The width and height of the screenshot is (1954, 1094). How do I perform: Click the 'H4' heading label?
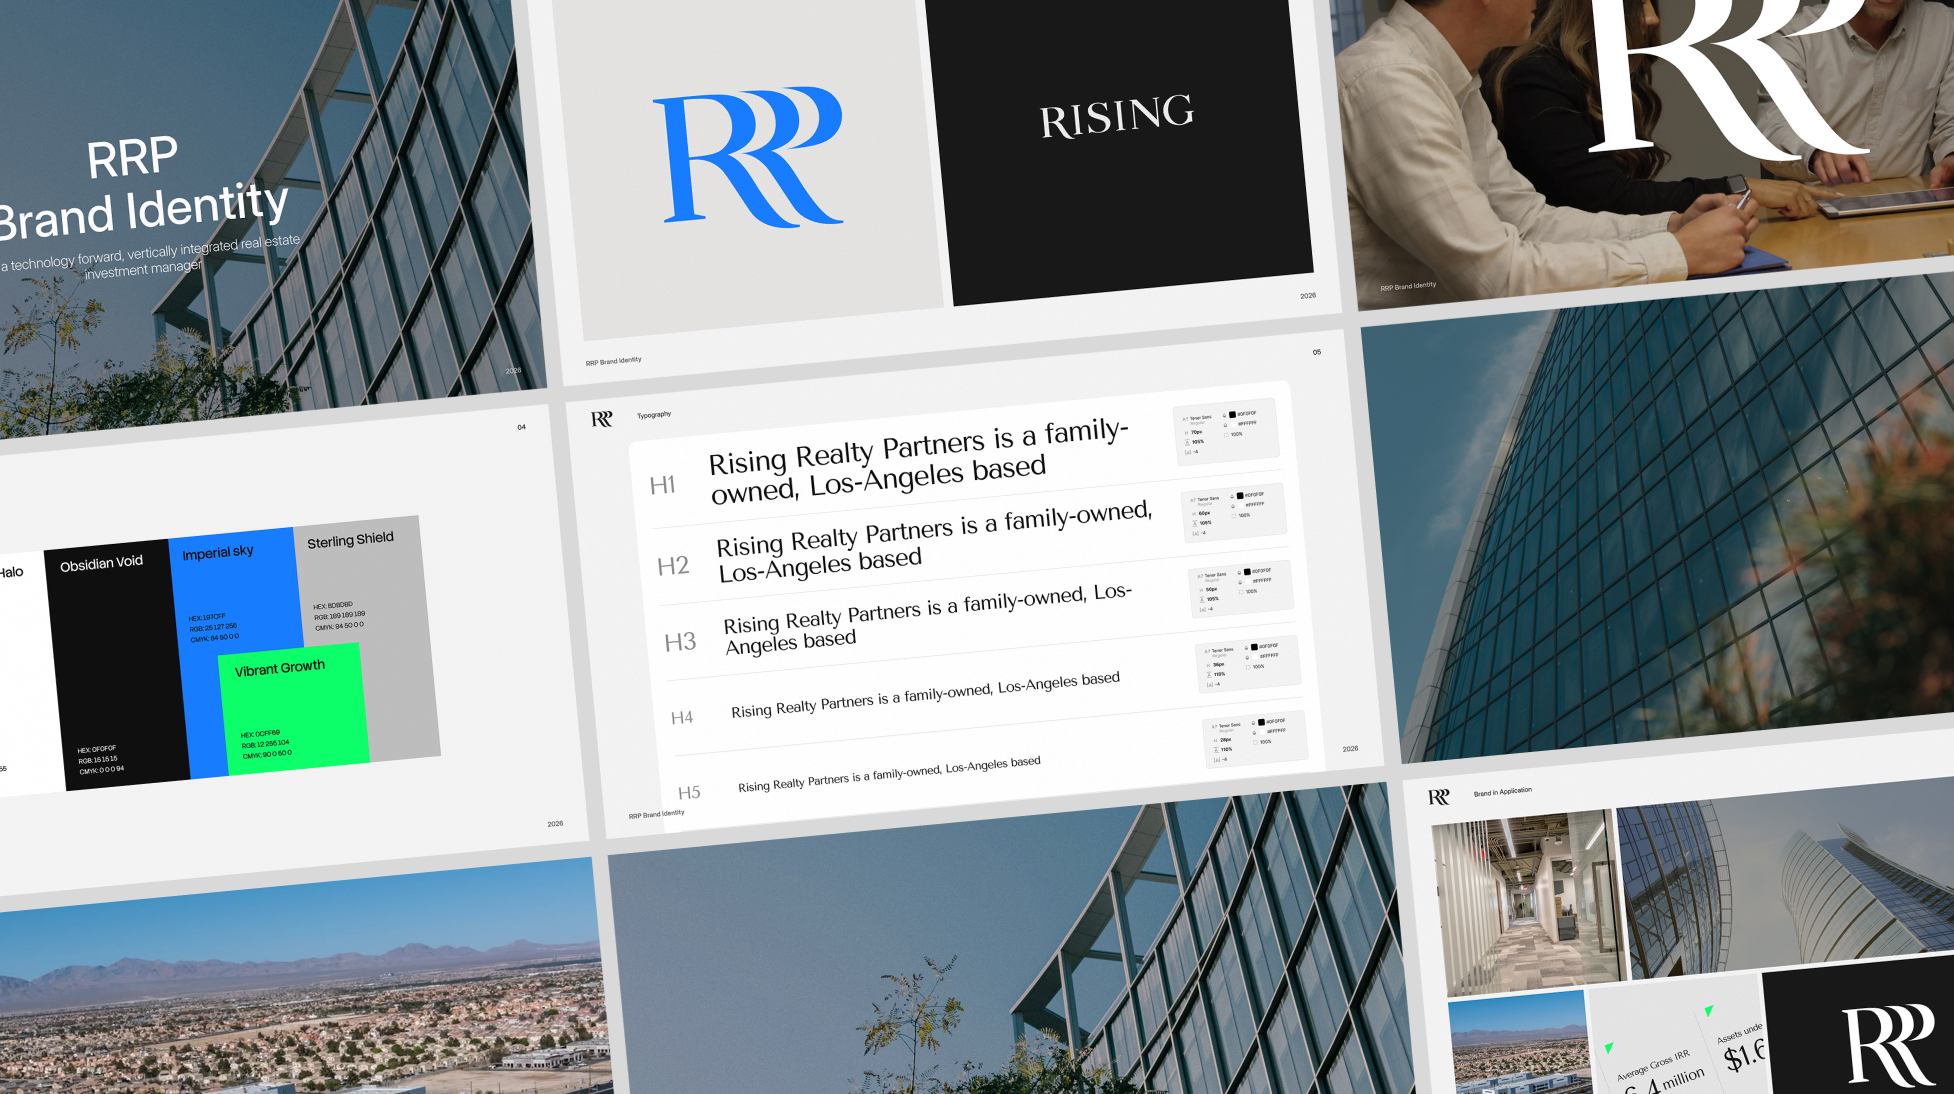click(x=682, y=717)
